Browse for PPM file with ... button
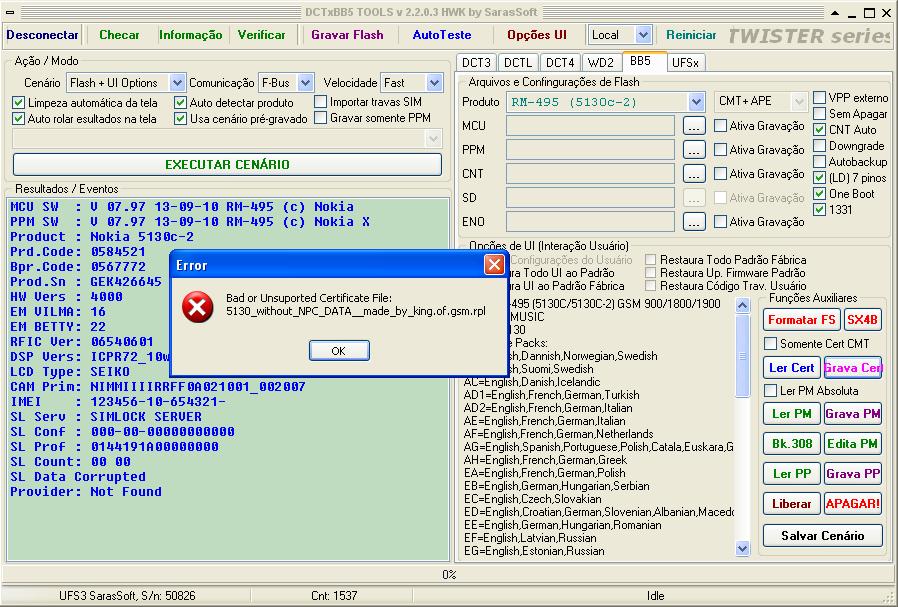This screenshot has height=607, width=898. [x=694, y=150]
